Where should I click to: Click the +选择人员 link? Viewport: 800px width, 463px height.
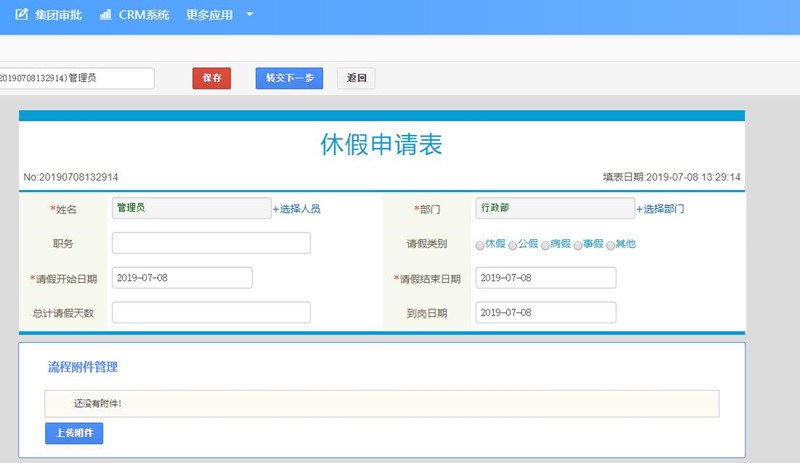(x=296, y=209)
